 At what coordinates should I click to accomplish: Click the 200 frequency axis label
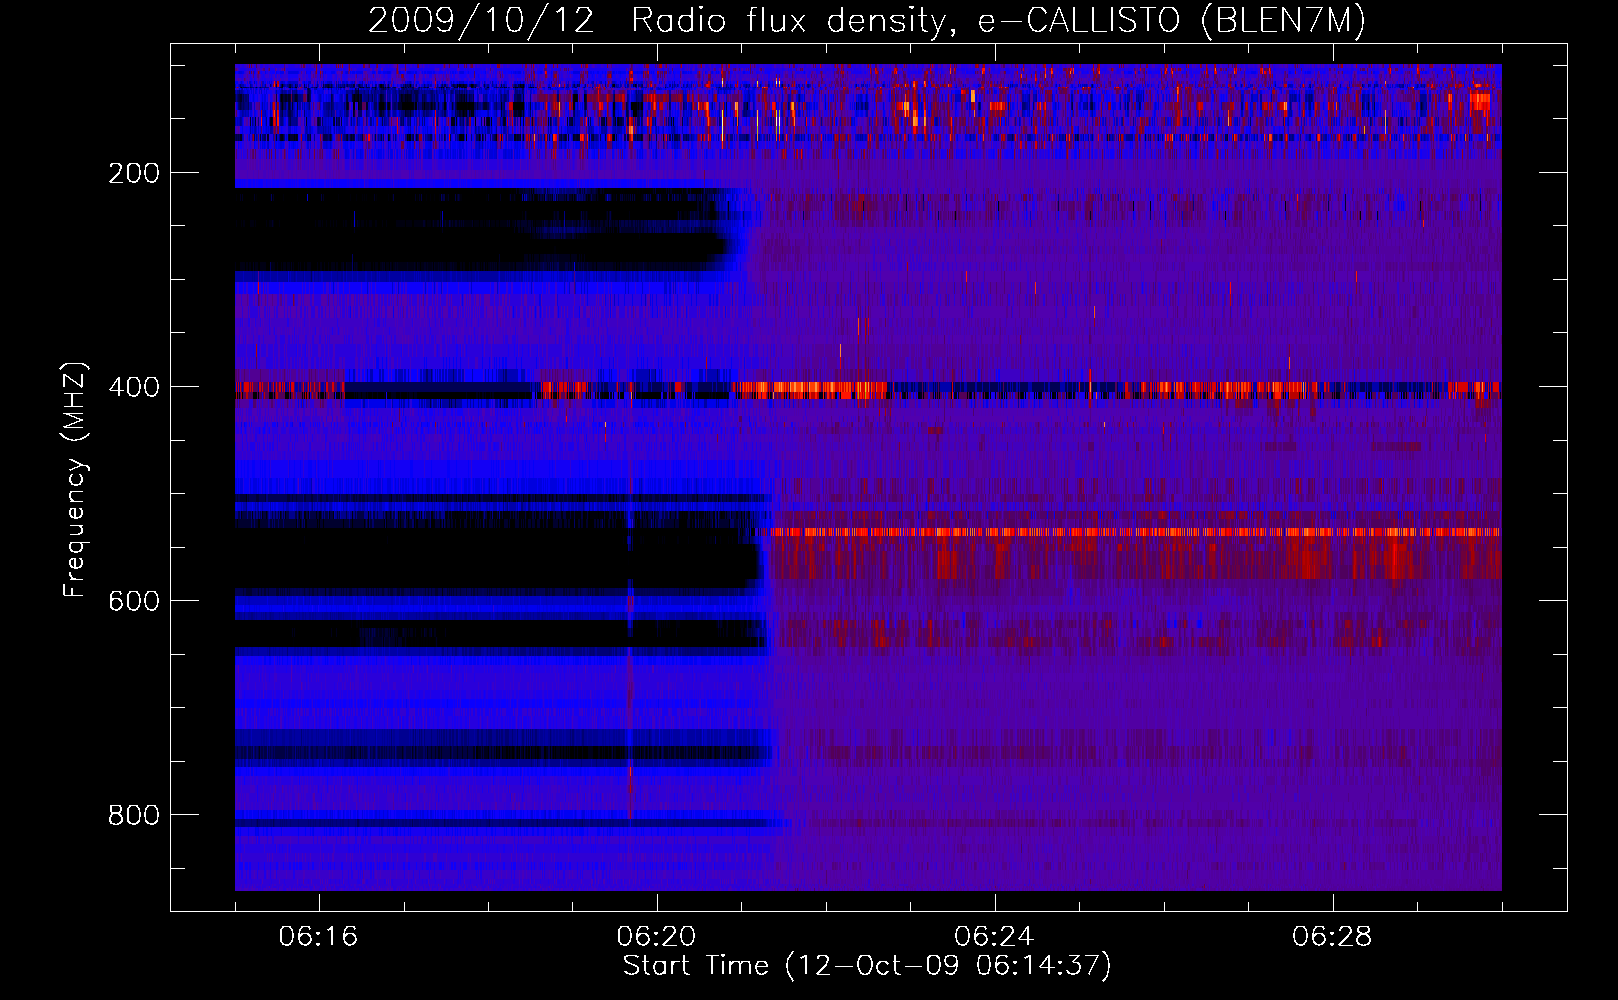coord(134,173)
